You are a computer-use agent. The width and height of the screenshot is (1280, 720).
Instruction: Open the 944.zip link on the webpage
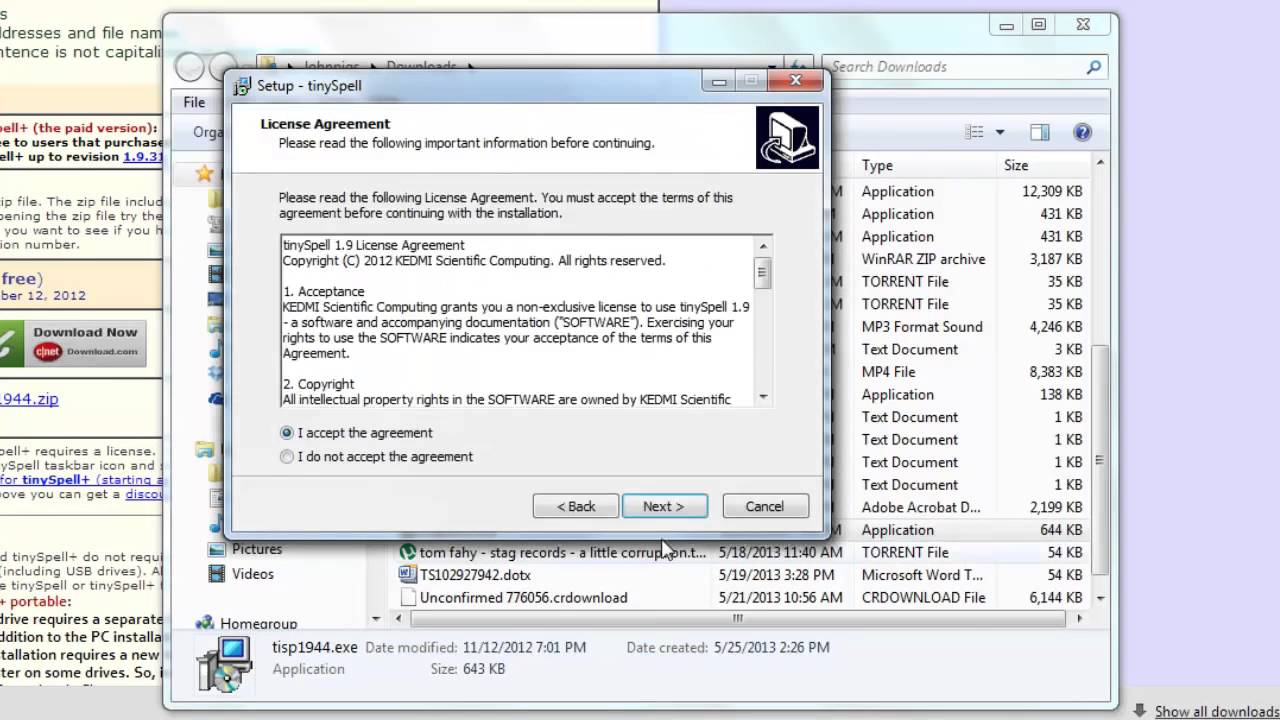(29, 398)
